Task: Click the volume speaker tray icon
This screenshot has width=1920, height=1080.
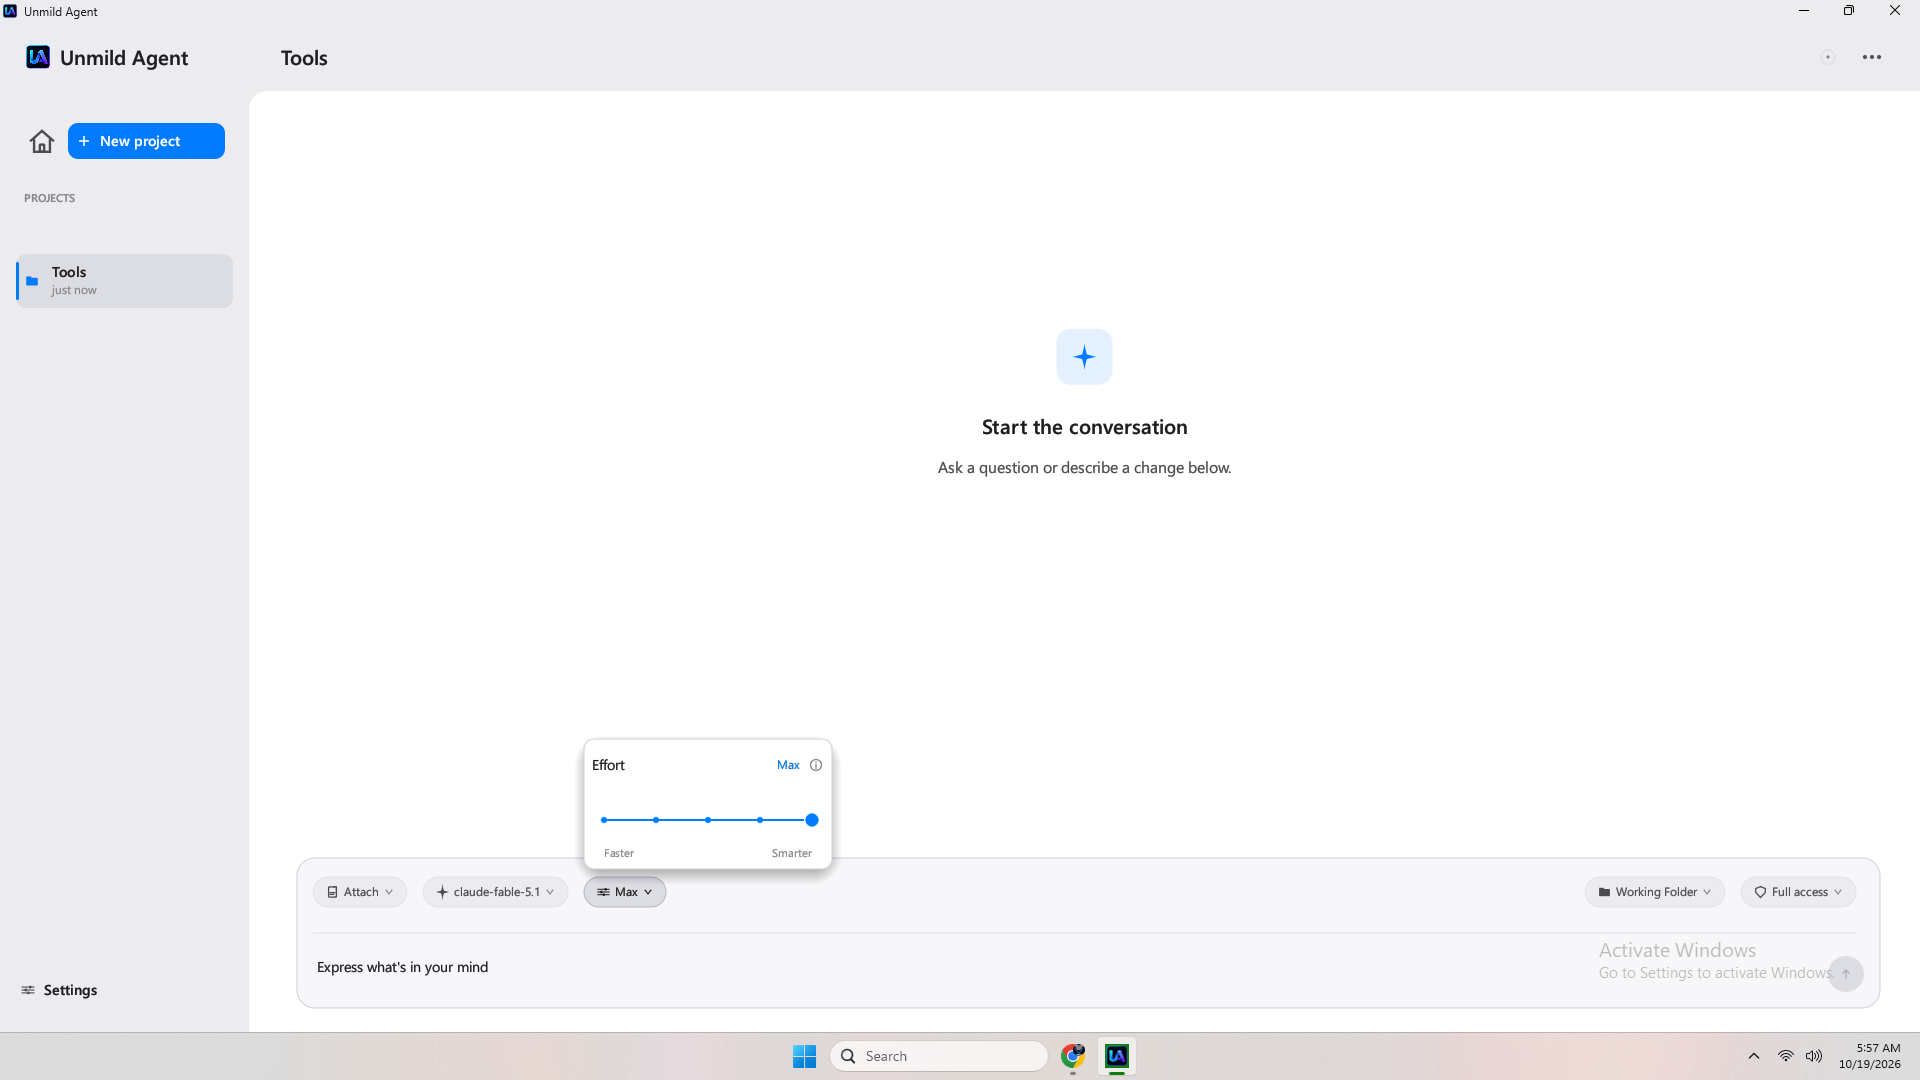Action: click(1814, 1056)
